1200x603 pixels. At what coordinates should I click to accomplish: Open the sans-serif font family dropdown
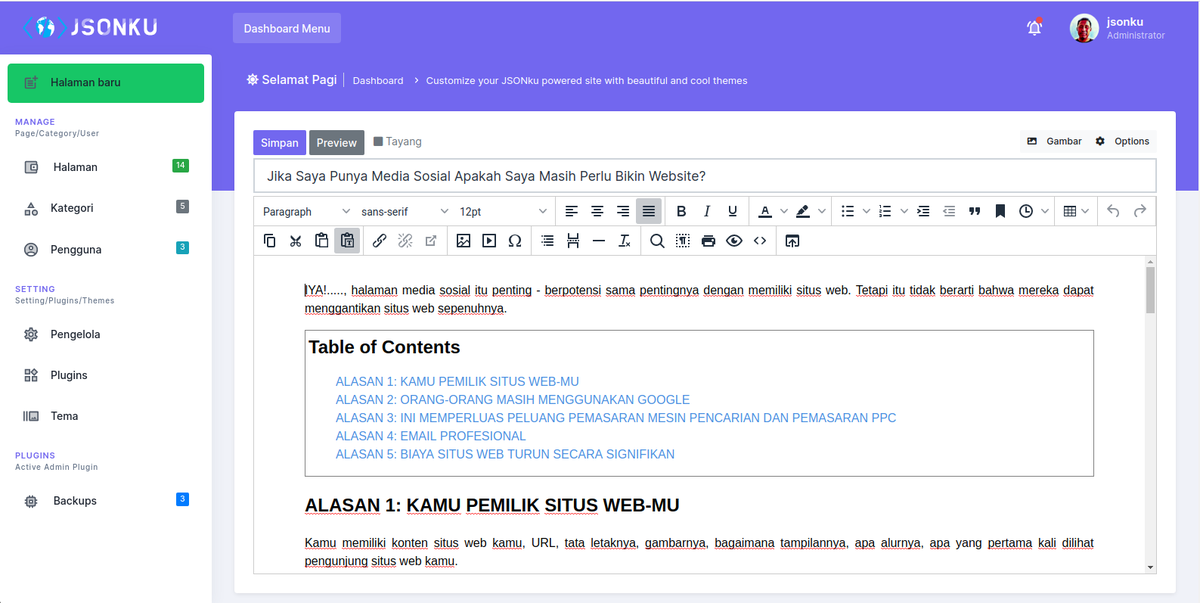405,211
